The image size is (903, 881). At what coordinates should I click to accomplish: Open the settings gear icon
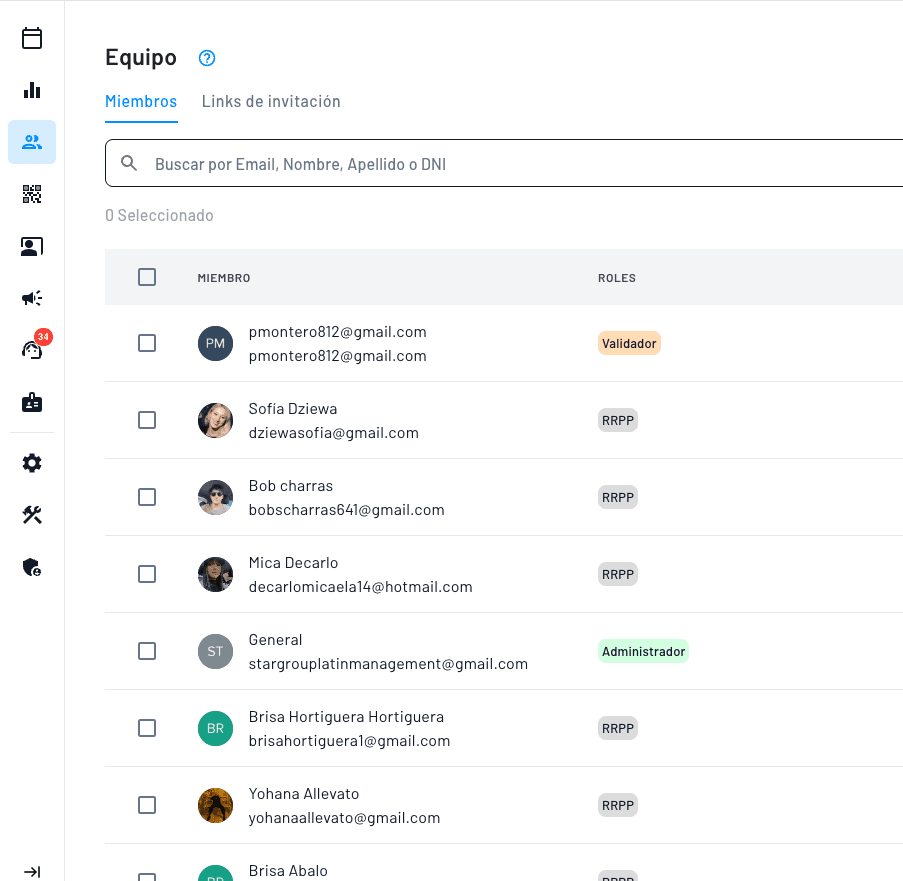[x=32, y=463]
